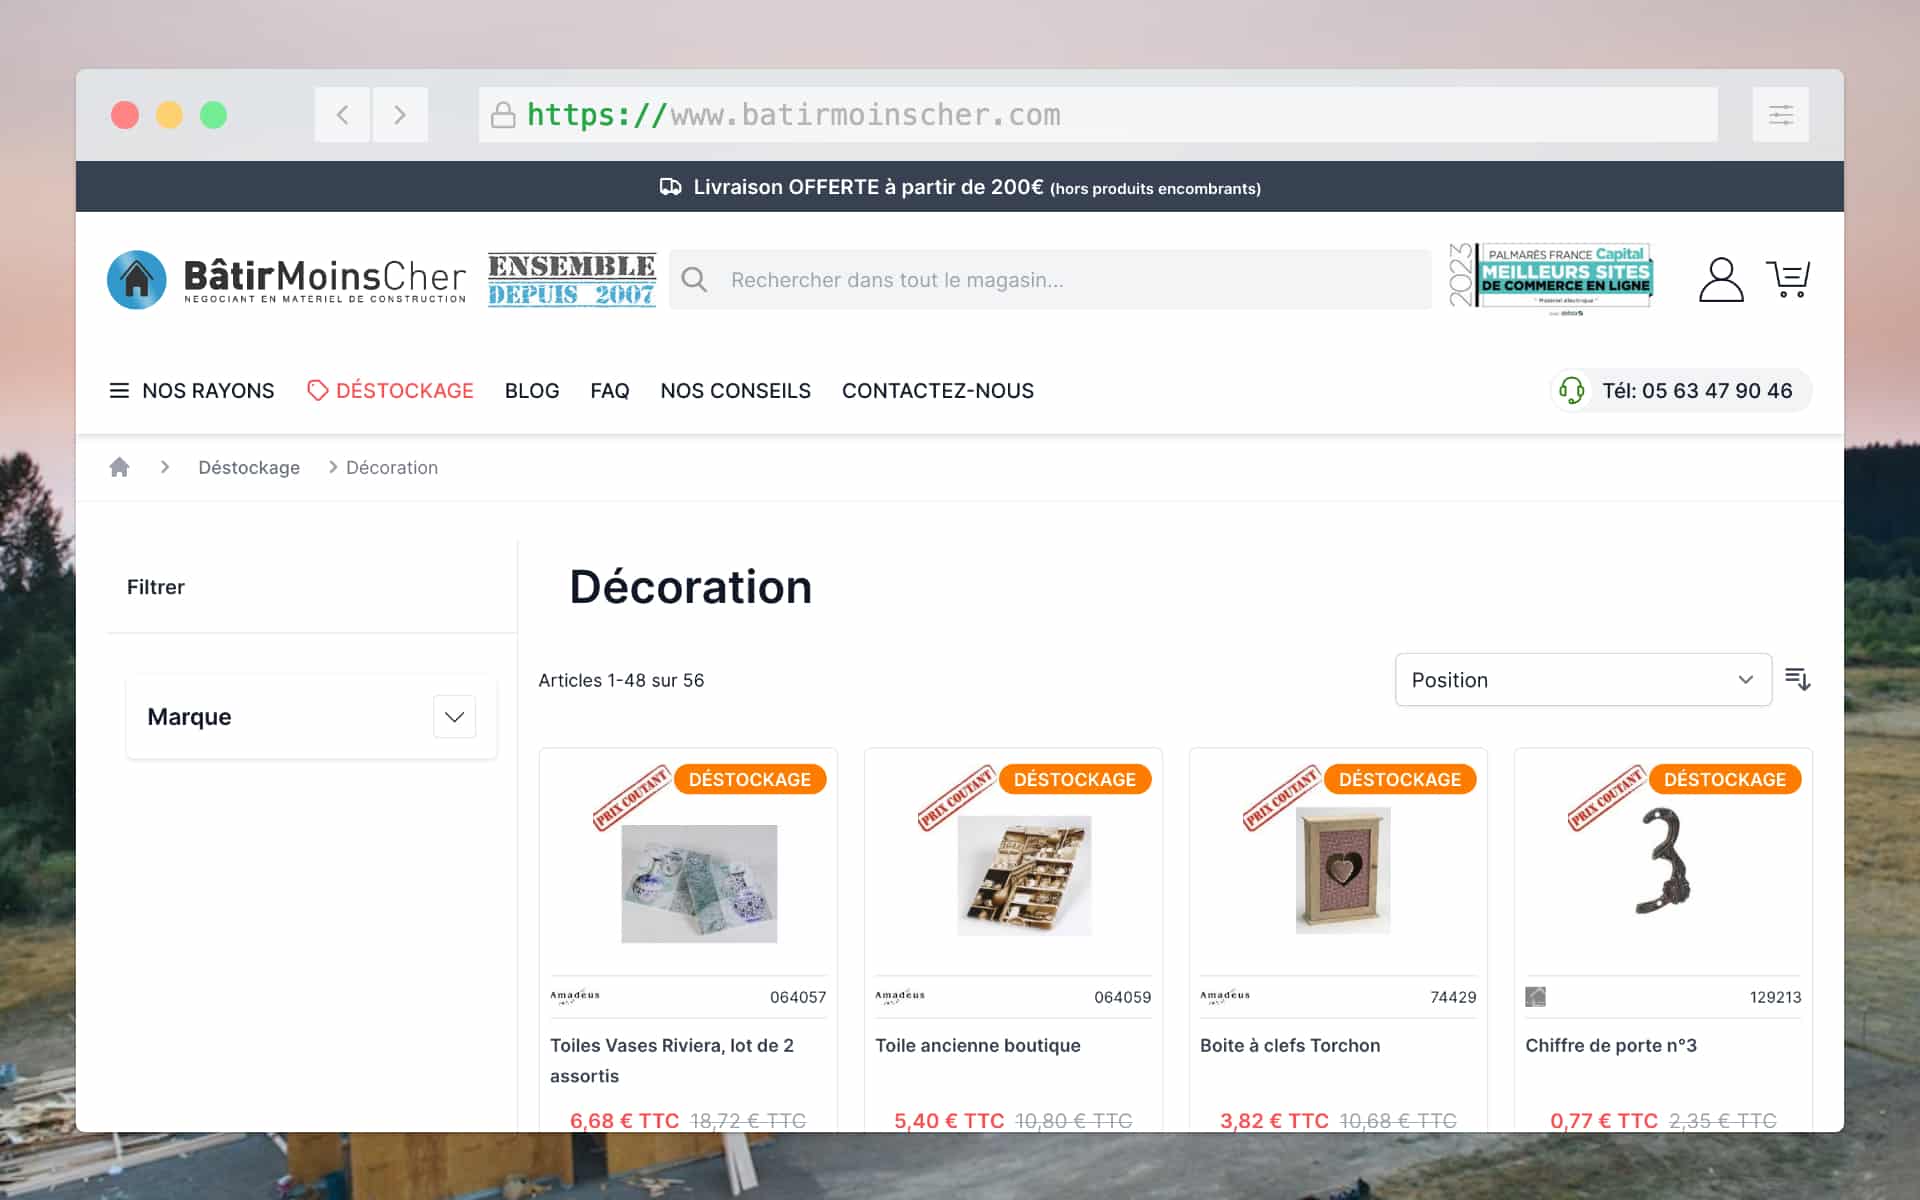The width and height of the screenshot is (1920, 1200).
Task: Click the home breadcrumb icon
Action: [x=119, y=467]
